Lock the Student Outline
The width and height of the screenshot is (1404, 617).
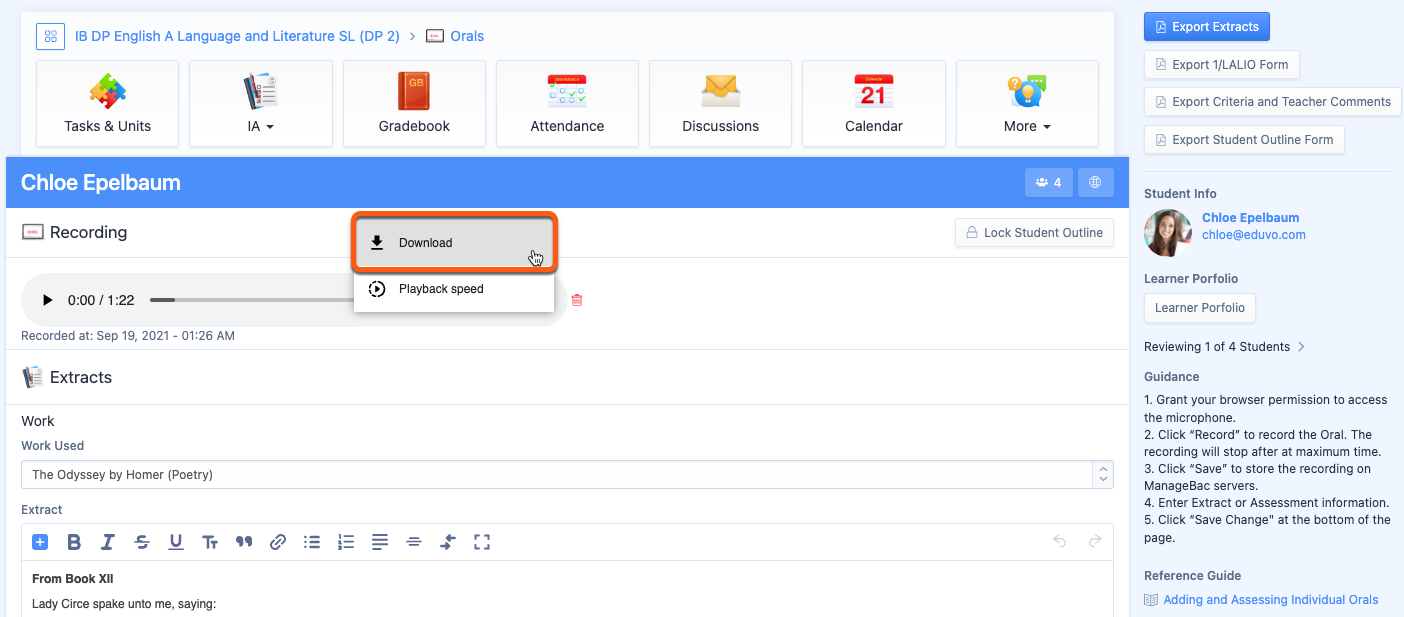pyautogui.click(x=1034, y=232)
